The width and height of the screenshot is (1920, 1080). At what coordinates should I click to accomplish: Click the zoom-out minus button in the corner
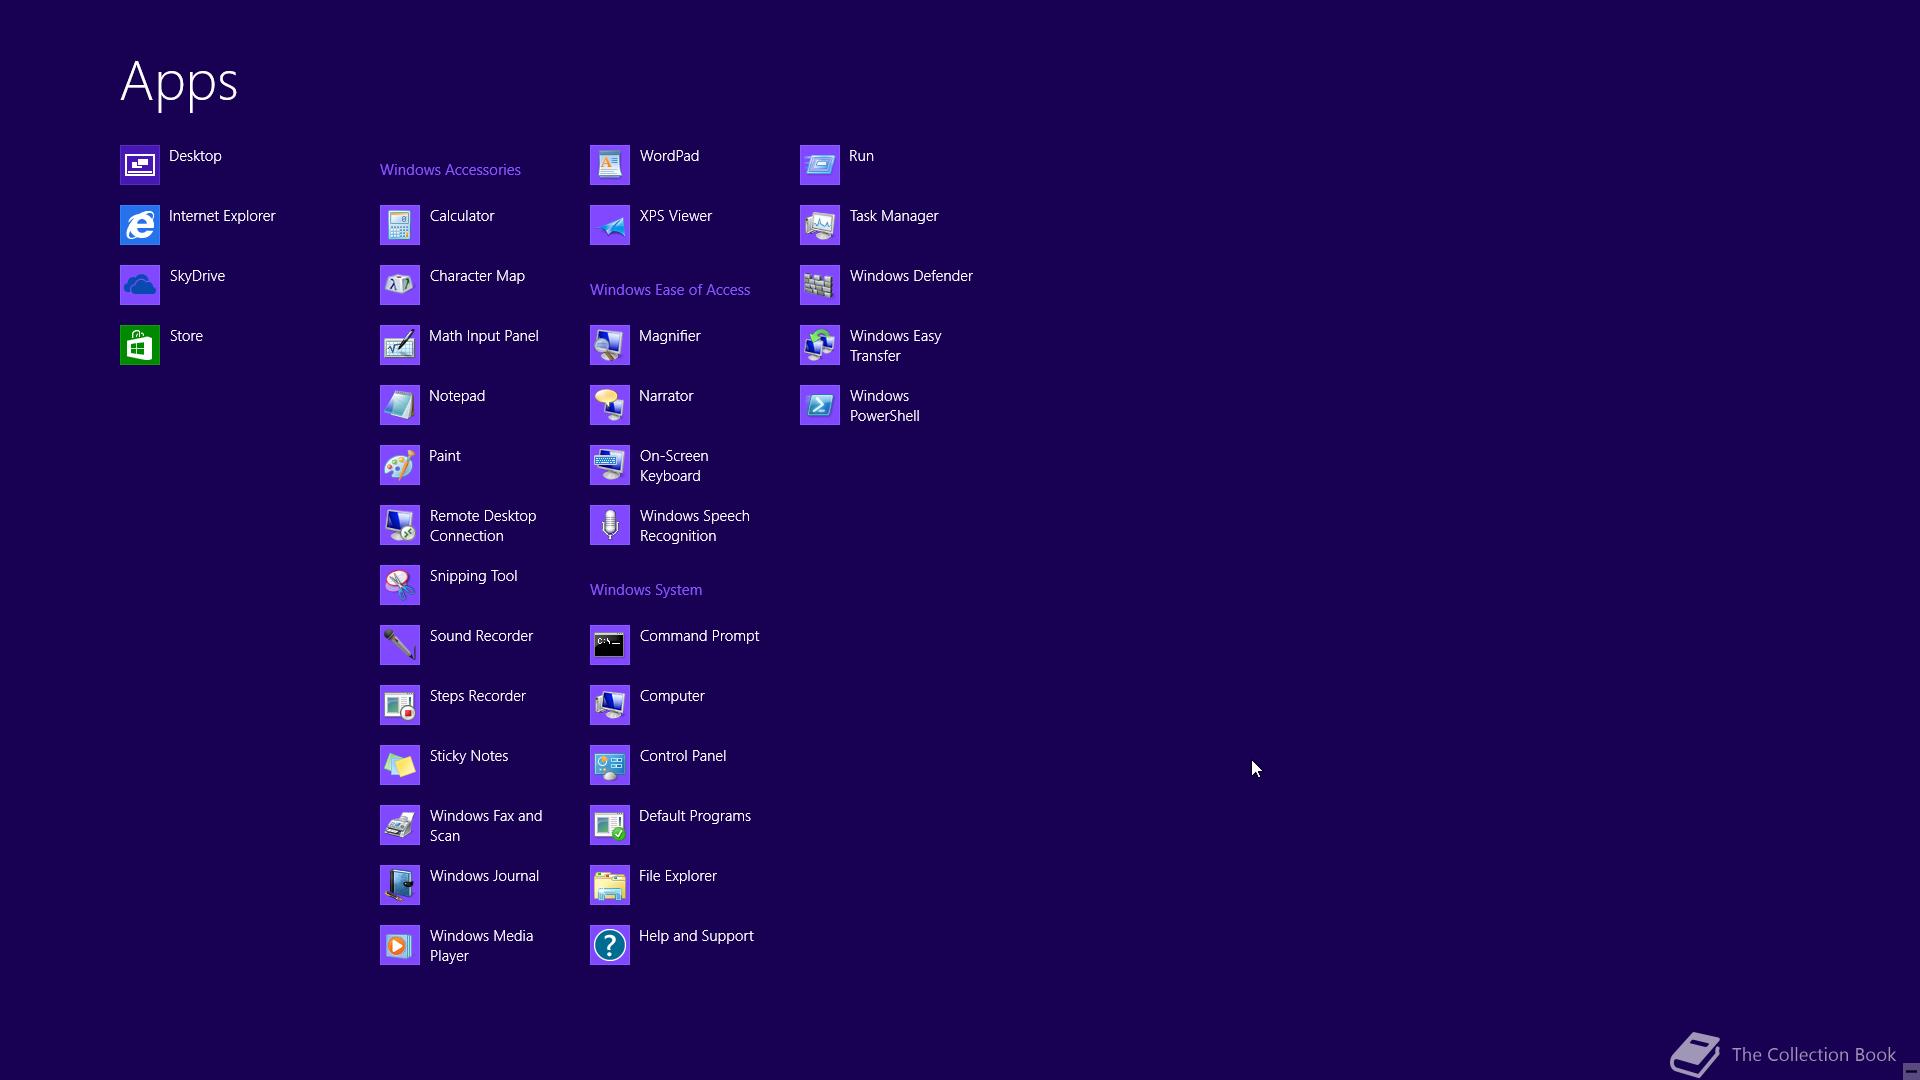pyautogui.click(x=1911, y=1071)
